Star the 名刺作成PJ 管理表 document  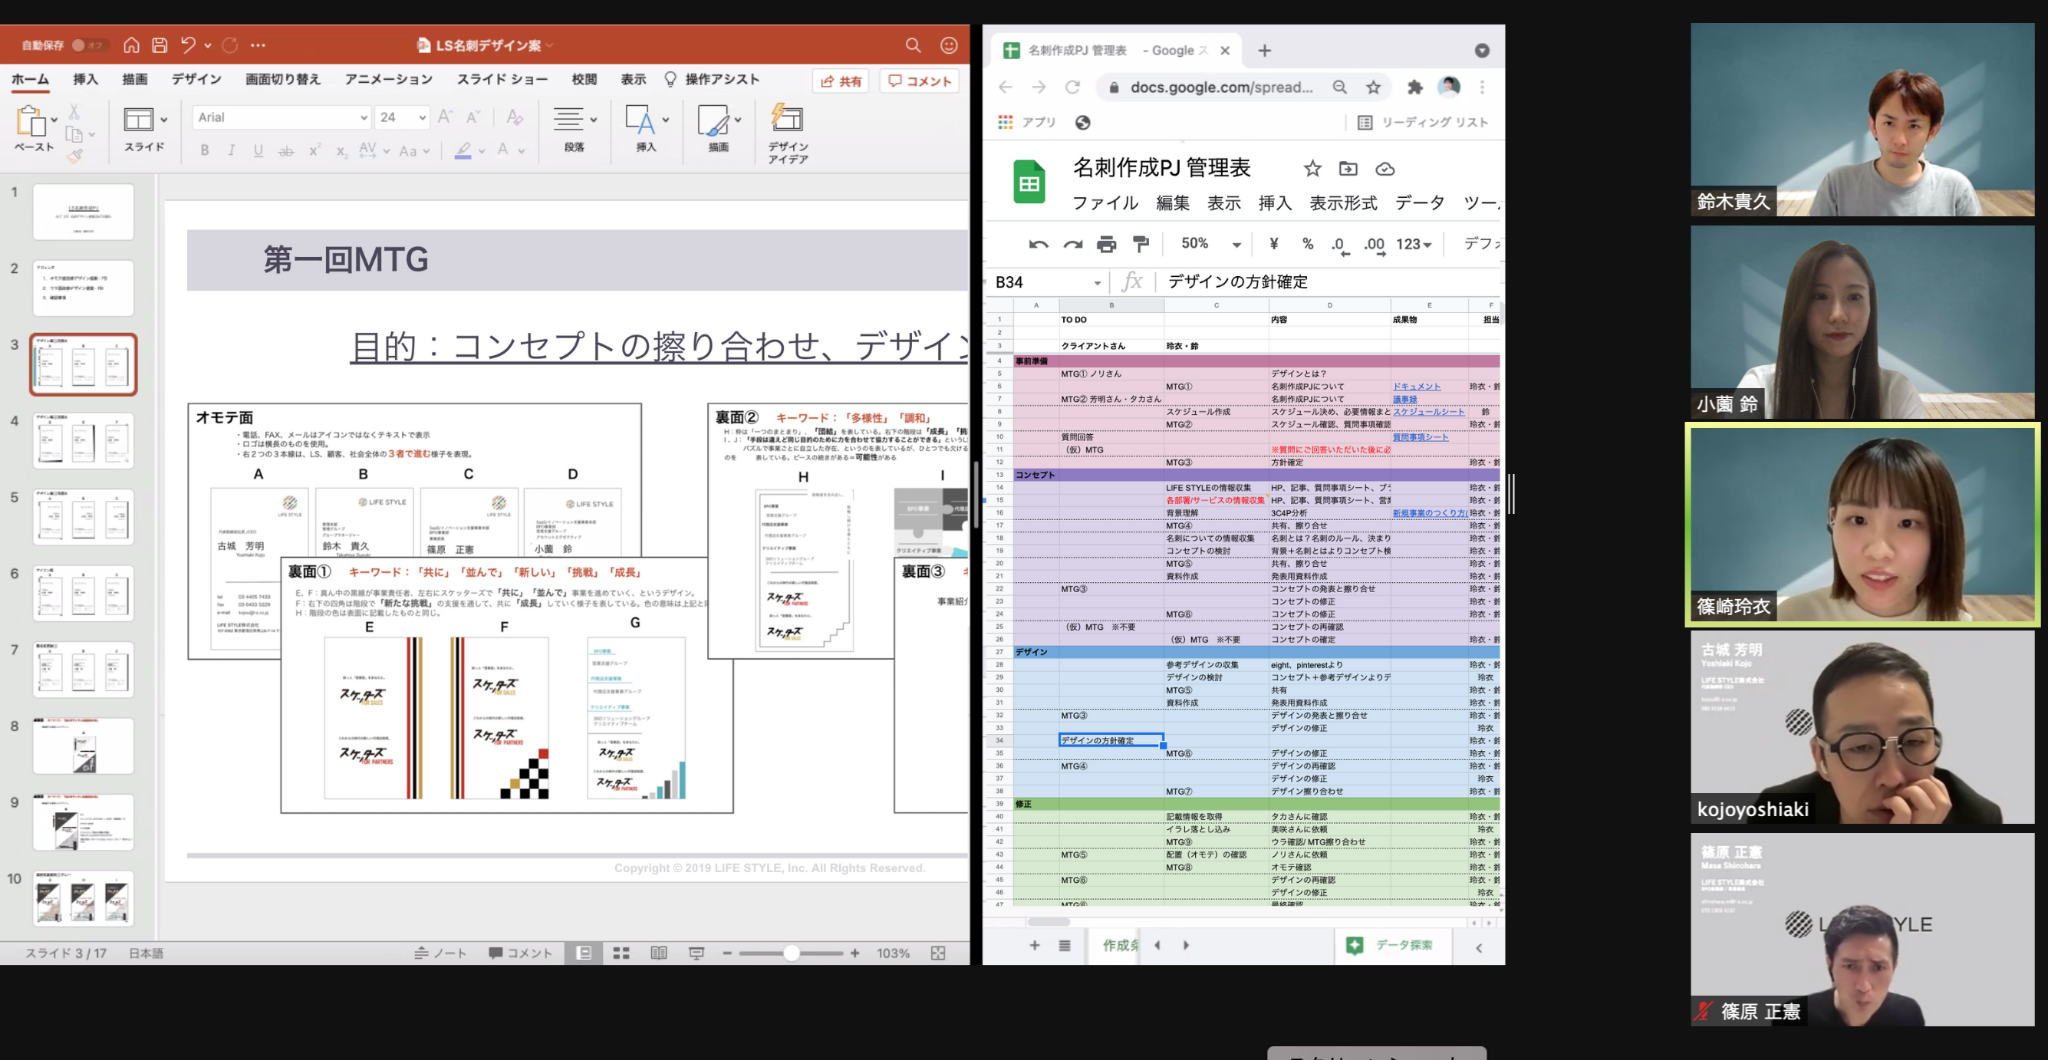click(1312, 169)
